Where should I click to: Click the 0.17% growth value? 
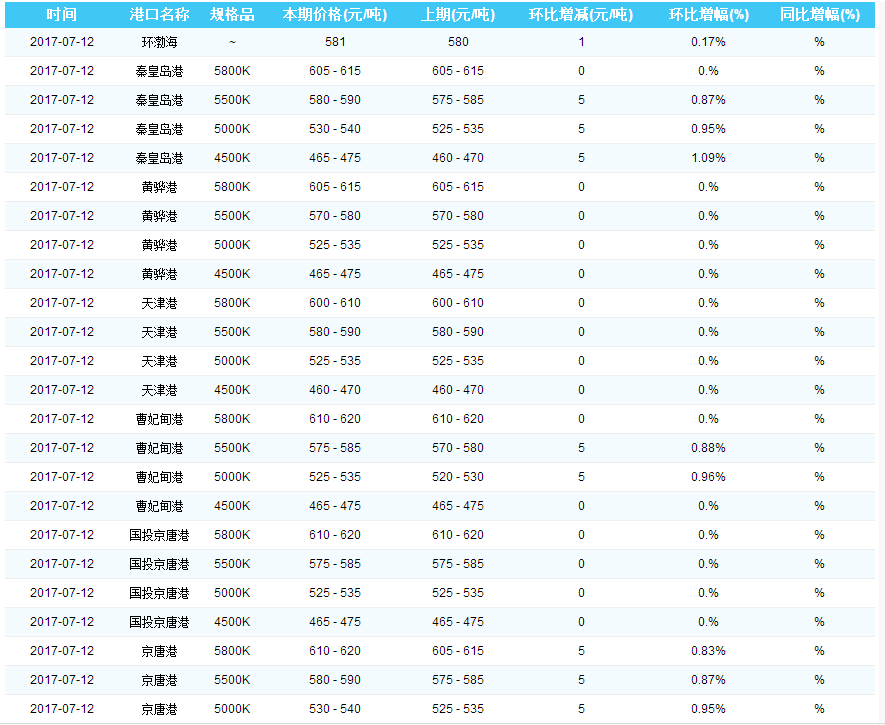[708, 42]
